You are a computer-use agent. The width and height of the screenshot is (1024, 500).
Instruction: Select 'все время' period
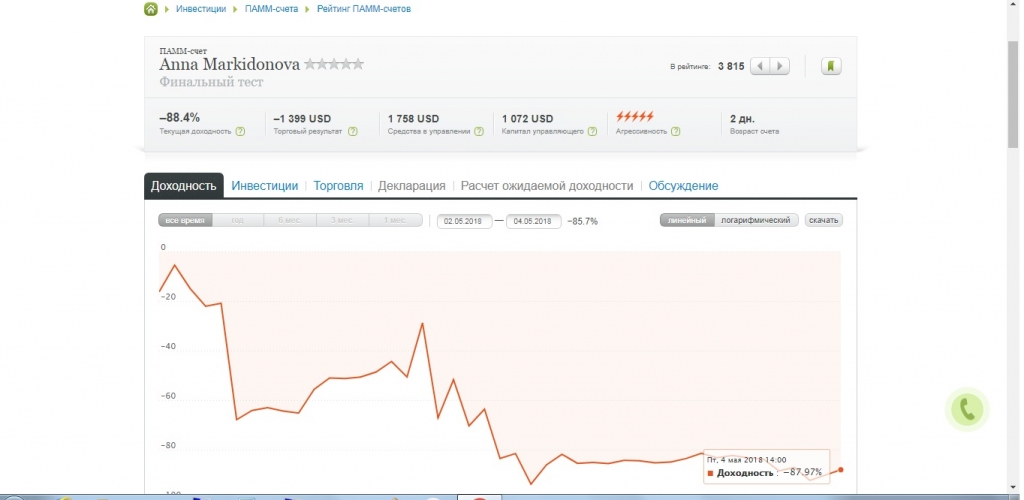click(185, 221)
